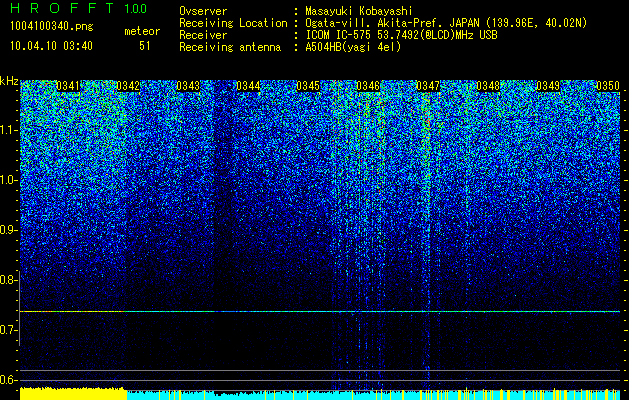Click the Receiving Location label
The image size is (629, 400).
(x=233, y=23)
